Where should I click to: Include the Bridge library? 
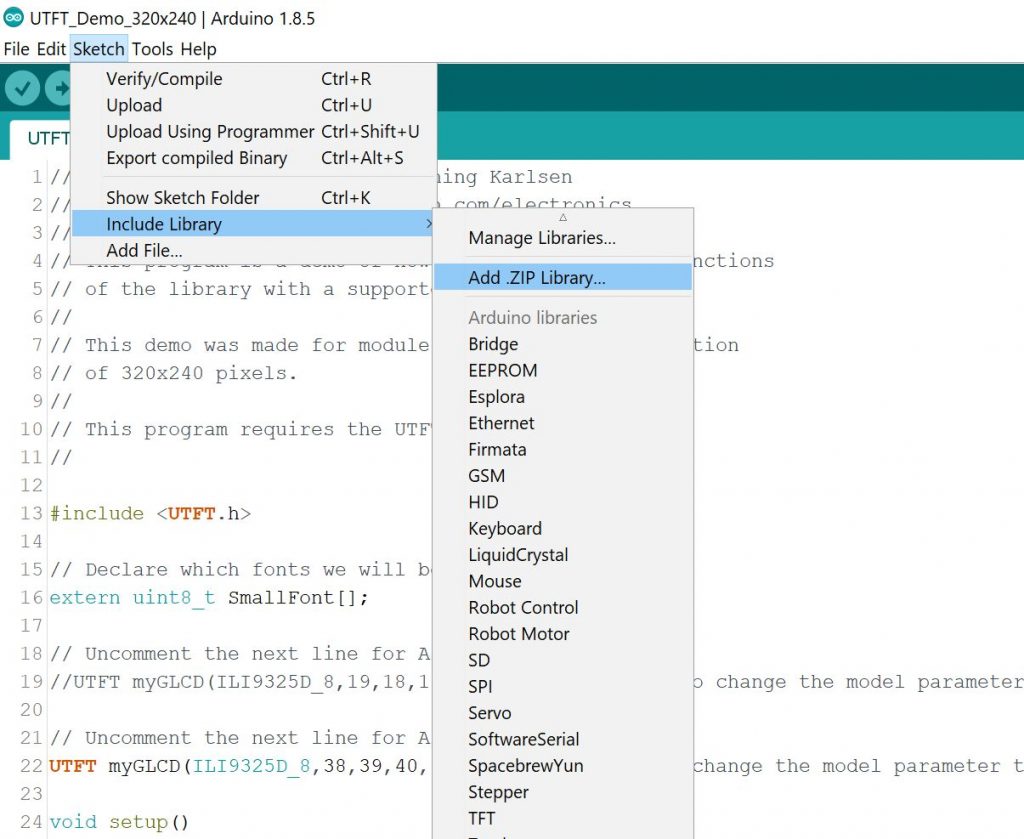[493, 343]
